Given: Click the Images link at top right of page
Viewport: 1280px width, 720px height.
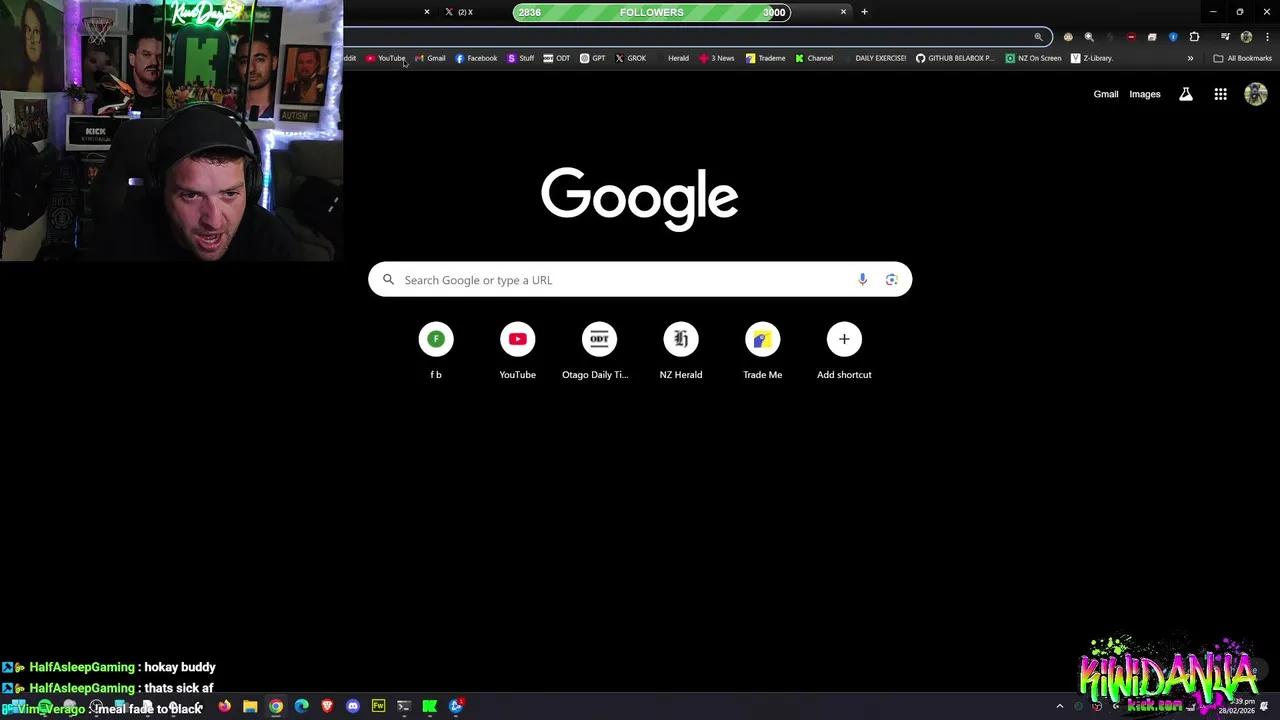Looking at the screenshot, I should click(1145, 94).
